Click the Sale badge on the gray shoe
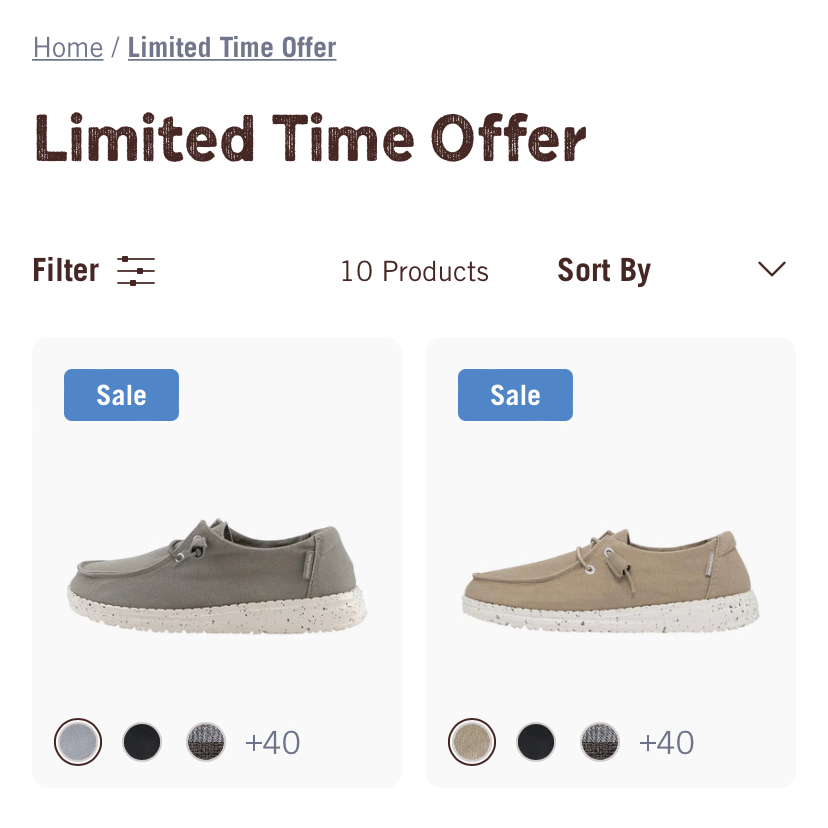This screenshot has width=828, height=828. click(x=121, y=394)
